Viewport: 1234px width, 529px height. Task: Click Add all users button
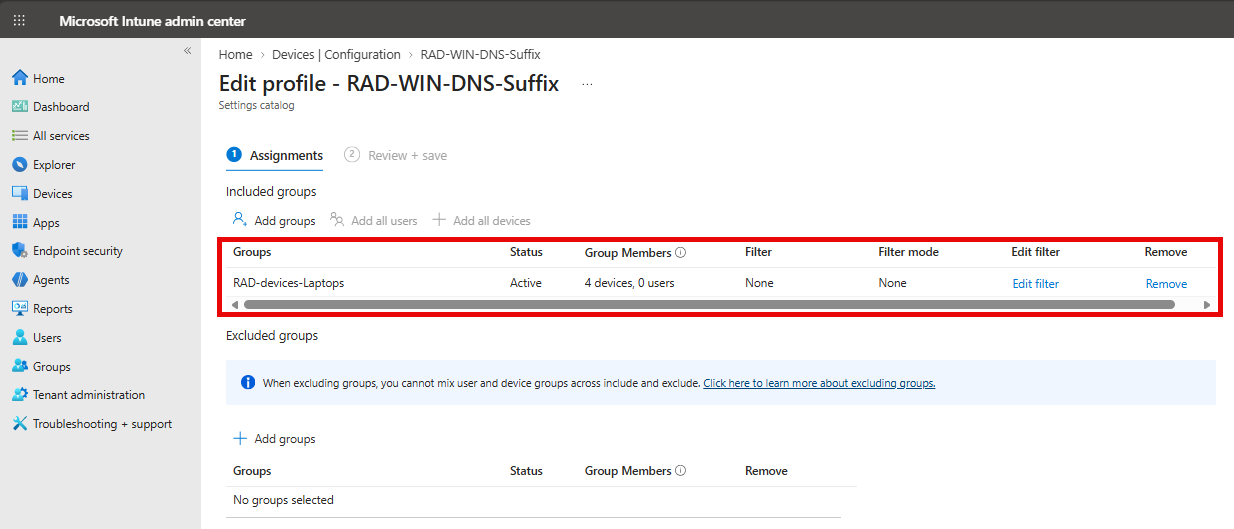point(374,220)
